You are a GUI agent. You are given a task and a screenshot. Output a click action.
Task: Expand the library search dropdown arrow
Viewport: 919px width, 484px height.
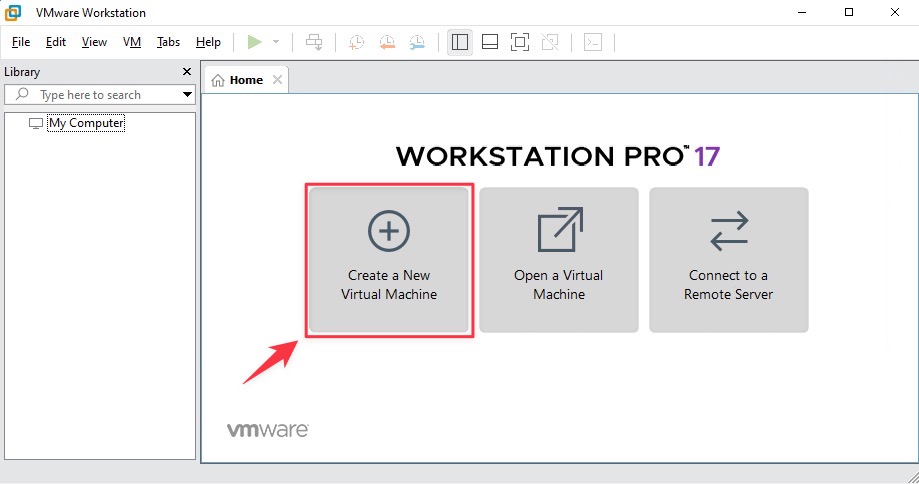click(x=187, y=94)
